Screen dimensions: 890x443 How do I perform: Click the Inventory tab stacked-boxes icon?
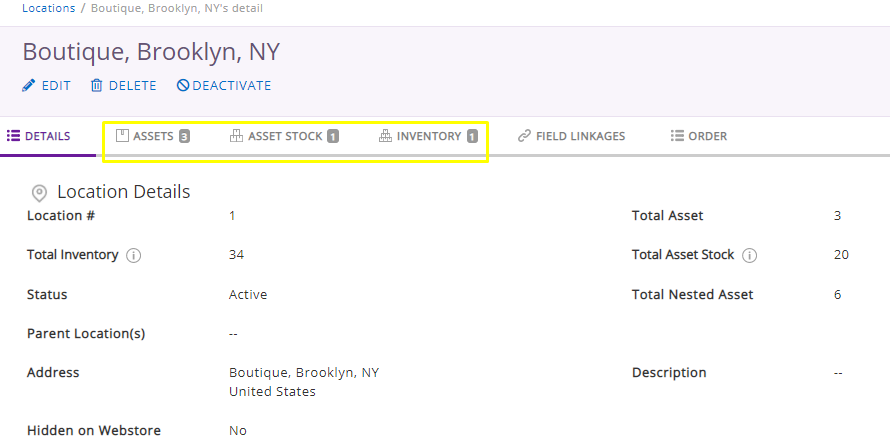pos(385,136)
